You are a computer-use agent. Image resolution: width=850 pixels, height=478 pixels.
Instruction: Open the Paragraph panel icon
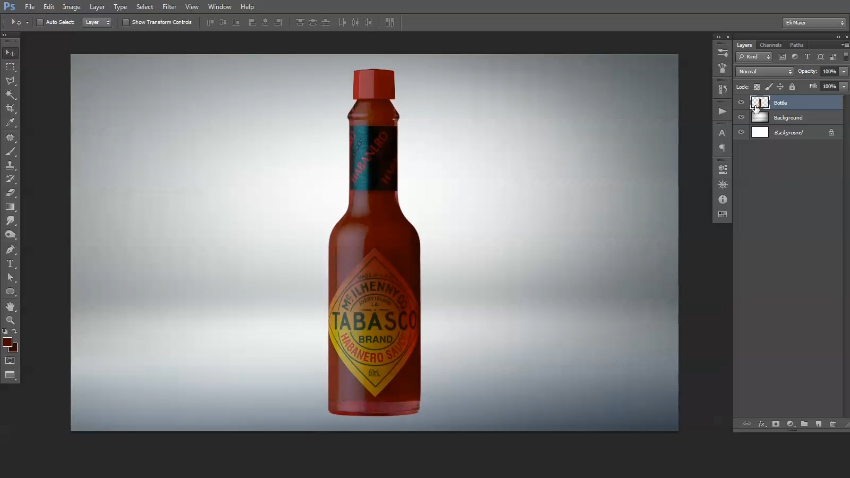[x=722, y=148]
